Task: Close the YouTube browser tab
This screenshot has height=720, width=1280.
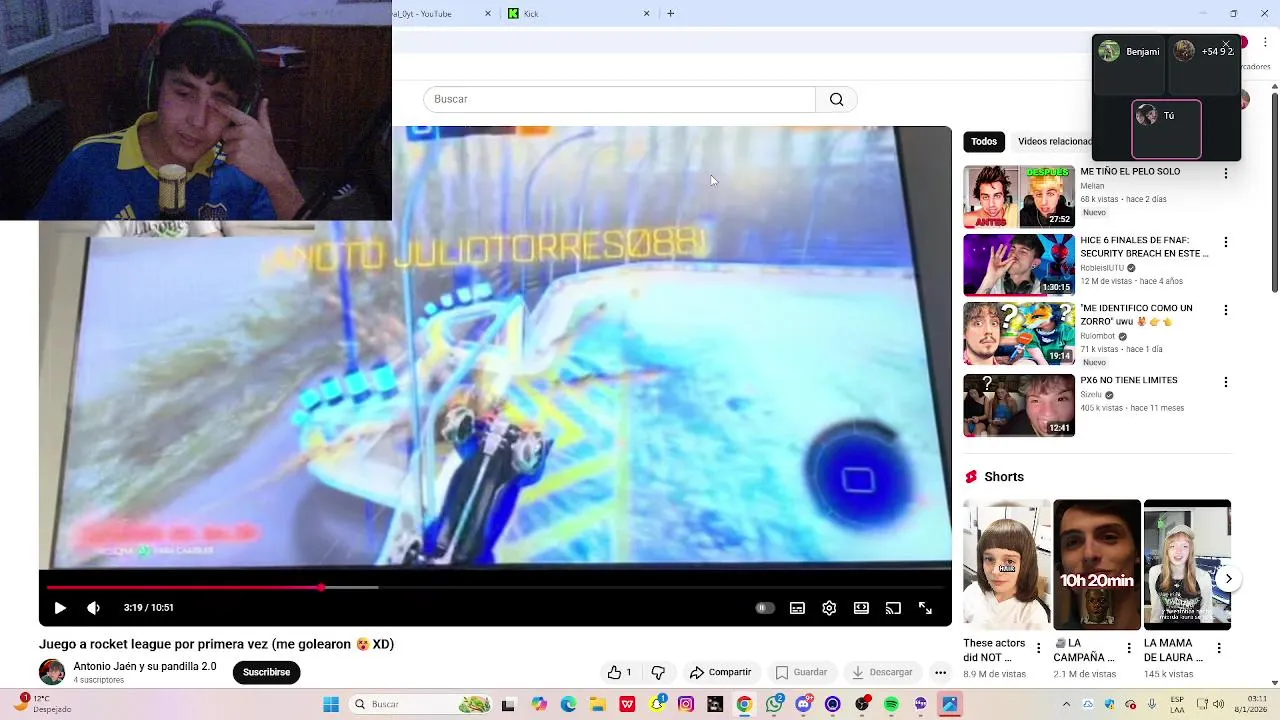Action: [488, 14]
